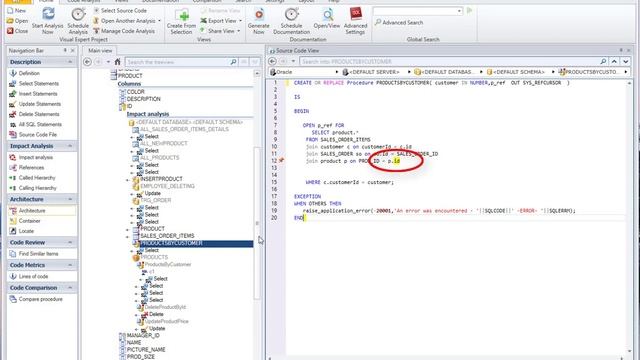Go back in treeview navigation

(x=87, y=62)
